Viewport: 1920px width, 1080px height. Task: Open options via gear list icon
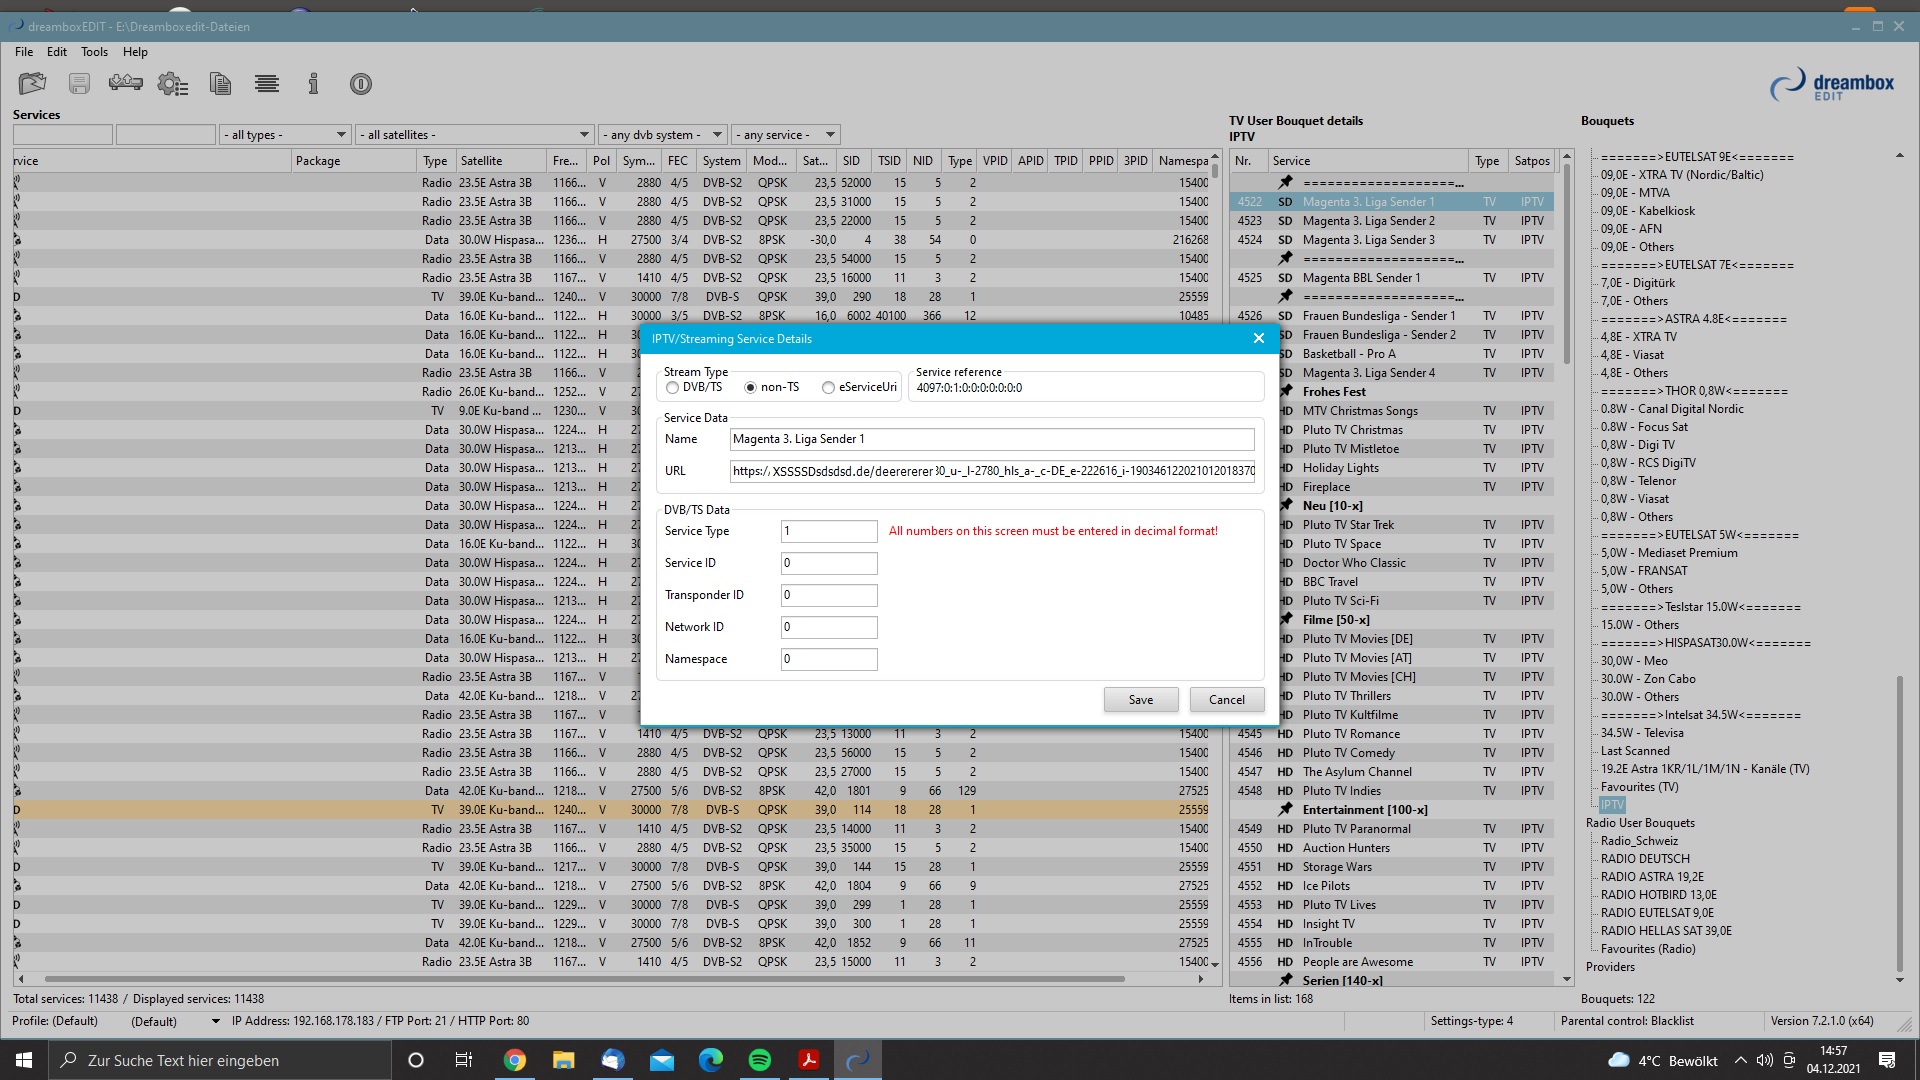coord(173,84)
